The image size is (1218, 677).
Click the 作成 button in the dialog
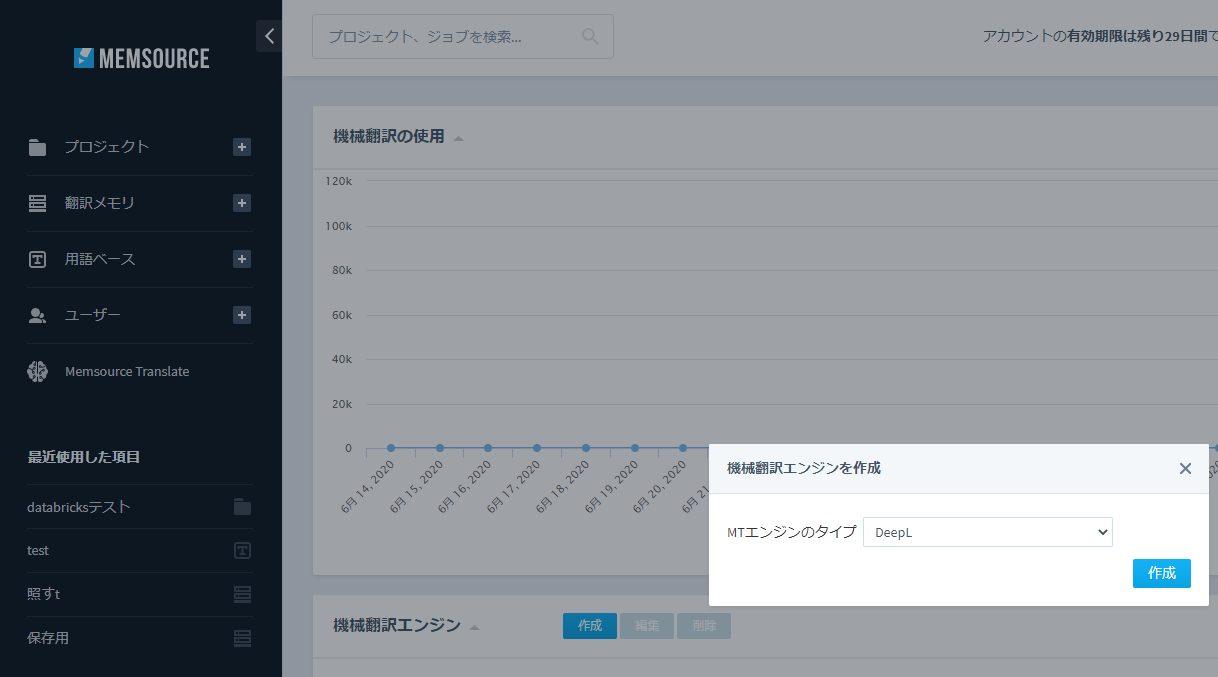(1162, 573)
